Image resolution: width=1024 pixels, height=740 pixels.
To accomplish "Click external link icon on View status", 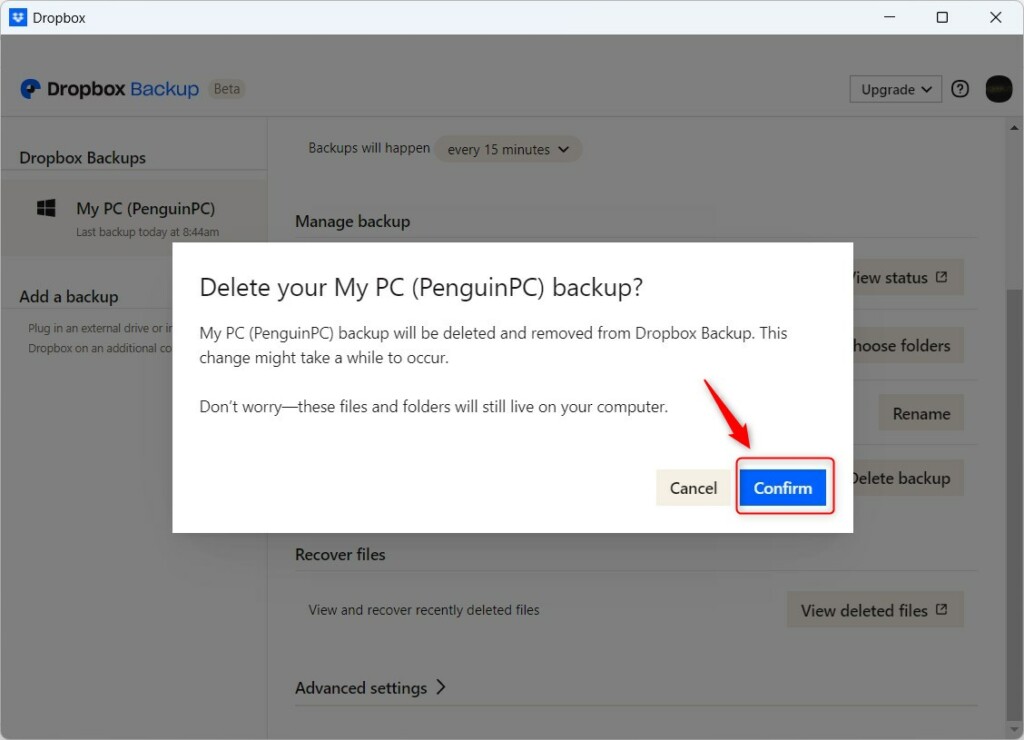I will [x=942, y=277].
